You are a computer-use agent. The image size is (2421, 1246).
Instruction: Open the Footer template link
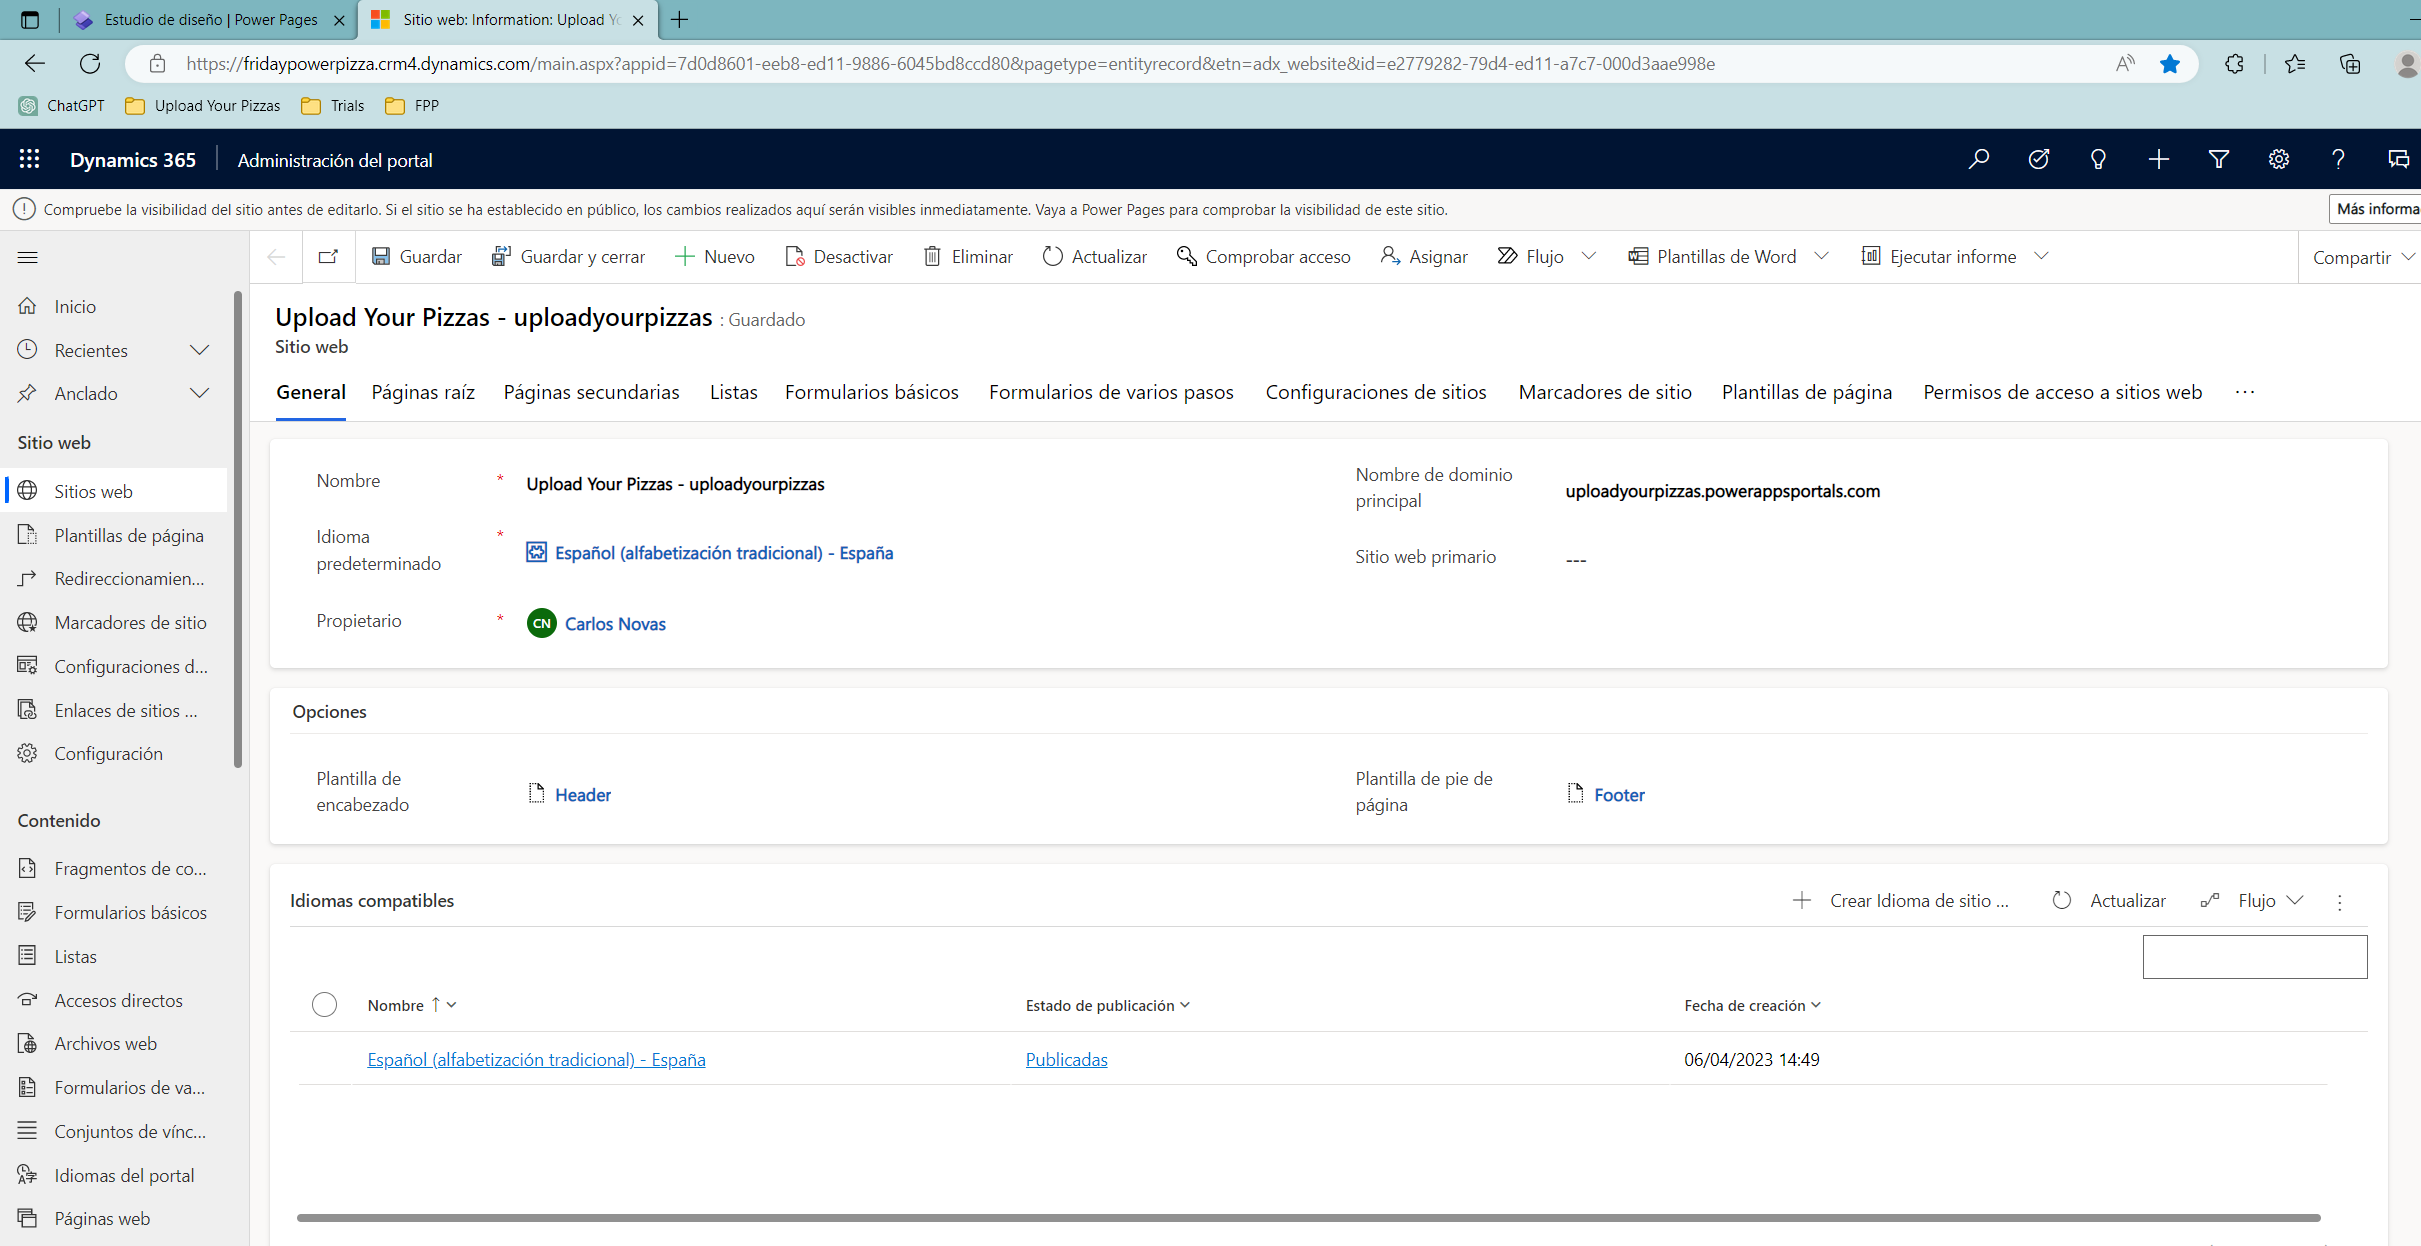[1619, 795]
